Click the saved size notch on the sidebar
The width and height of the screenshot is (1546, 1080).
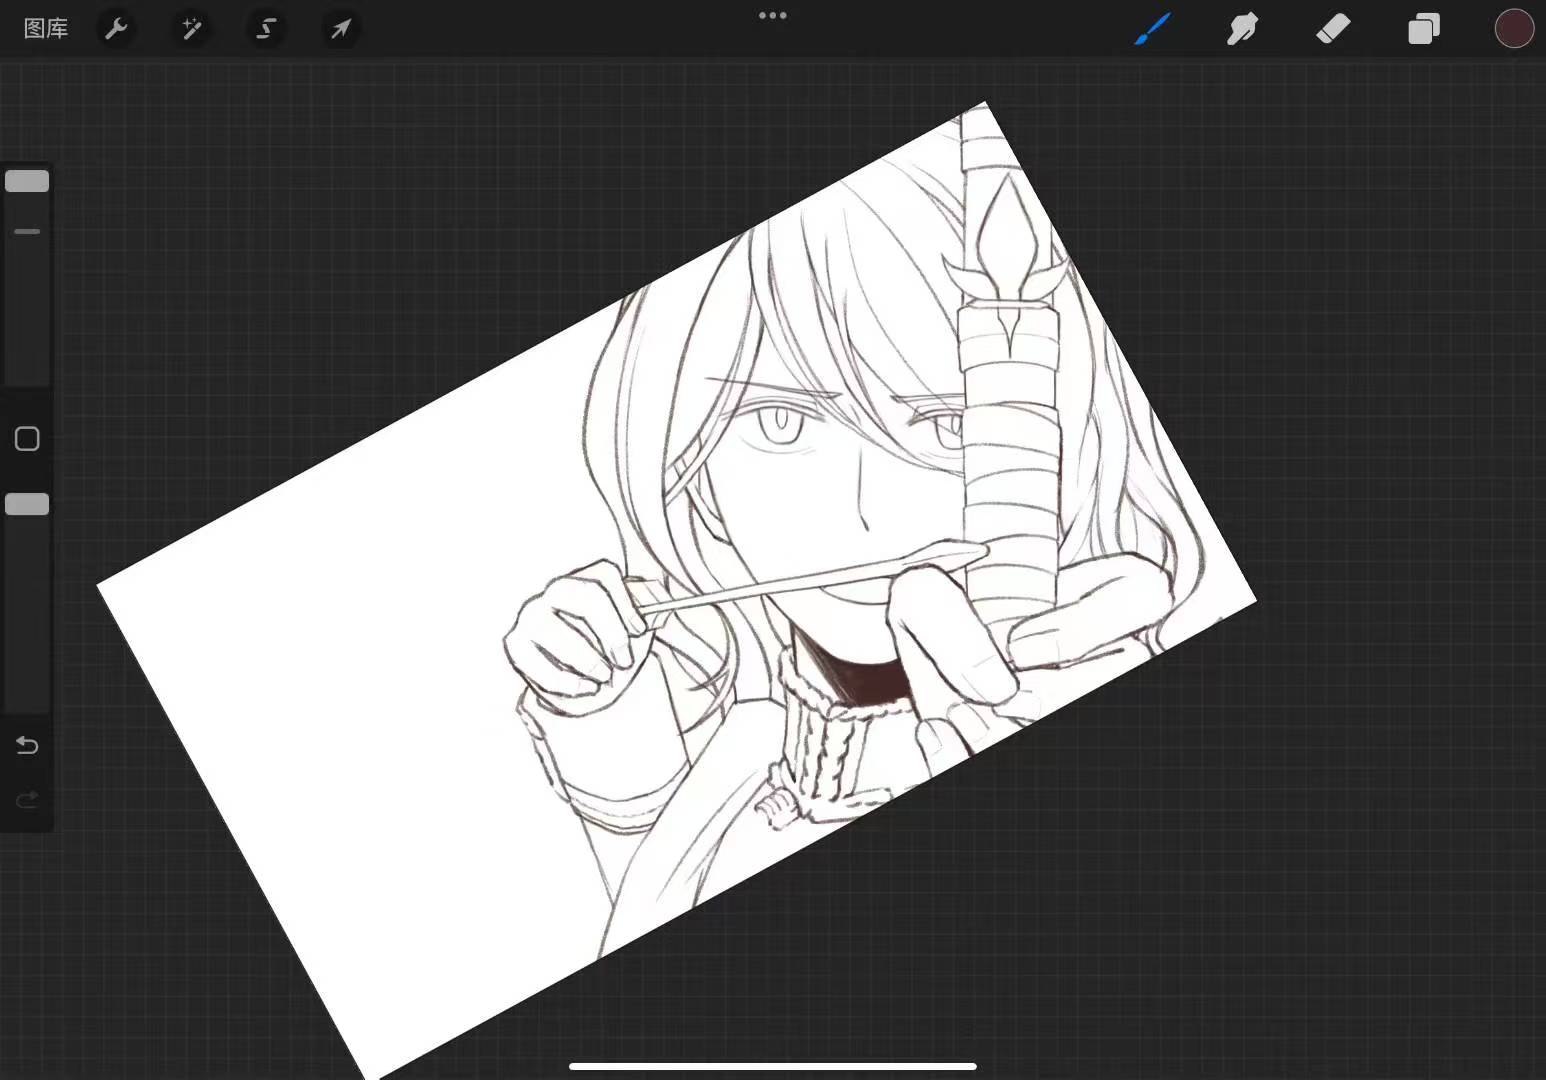27,231
